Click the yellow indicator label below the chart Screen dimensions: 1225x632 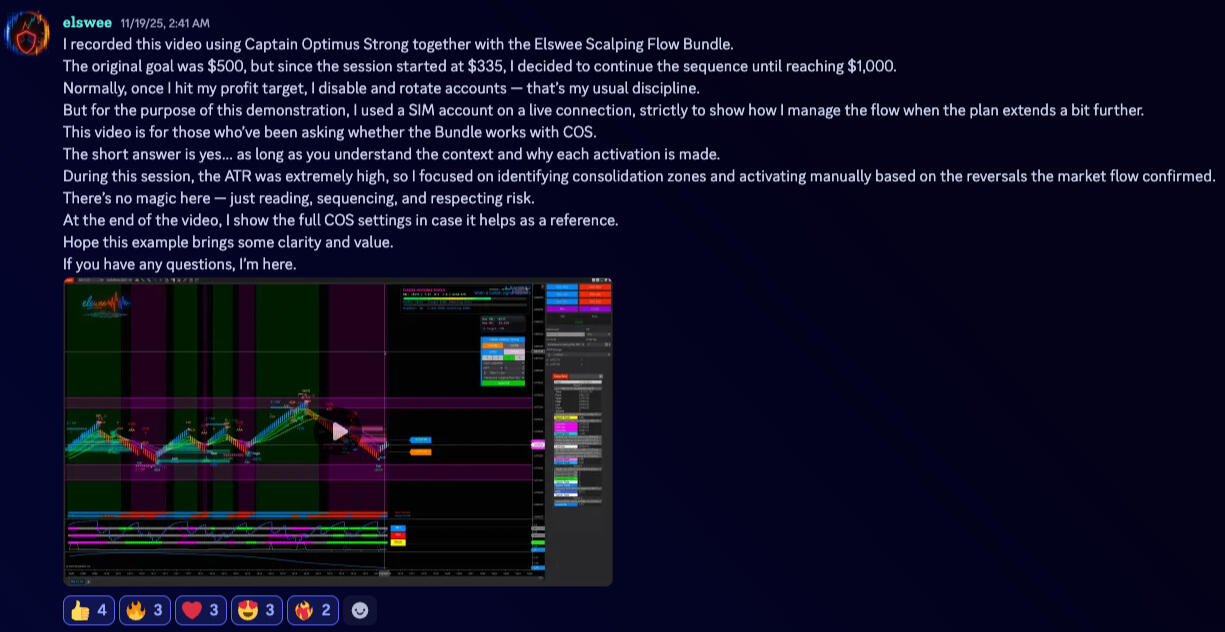398,542
